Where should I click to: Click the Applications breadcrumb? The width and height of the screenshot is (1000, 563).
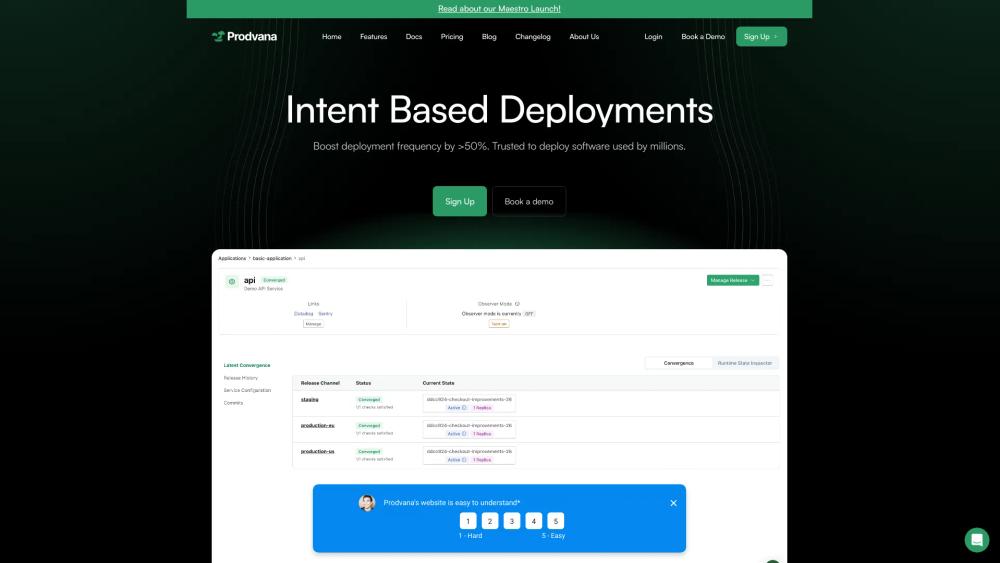[232, 258]
